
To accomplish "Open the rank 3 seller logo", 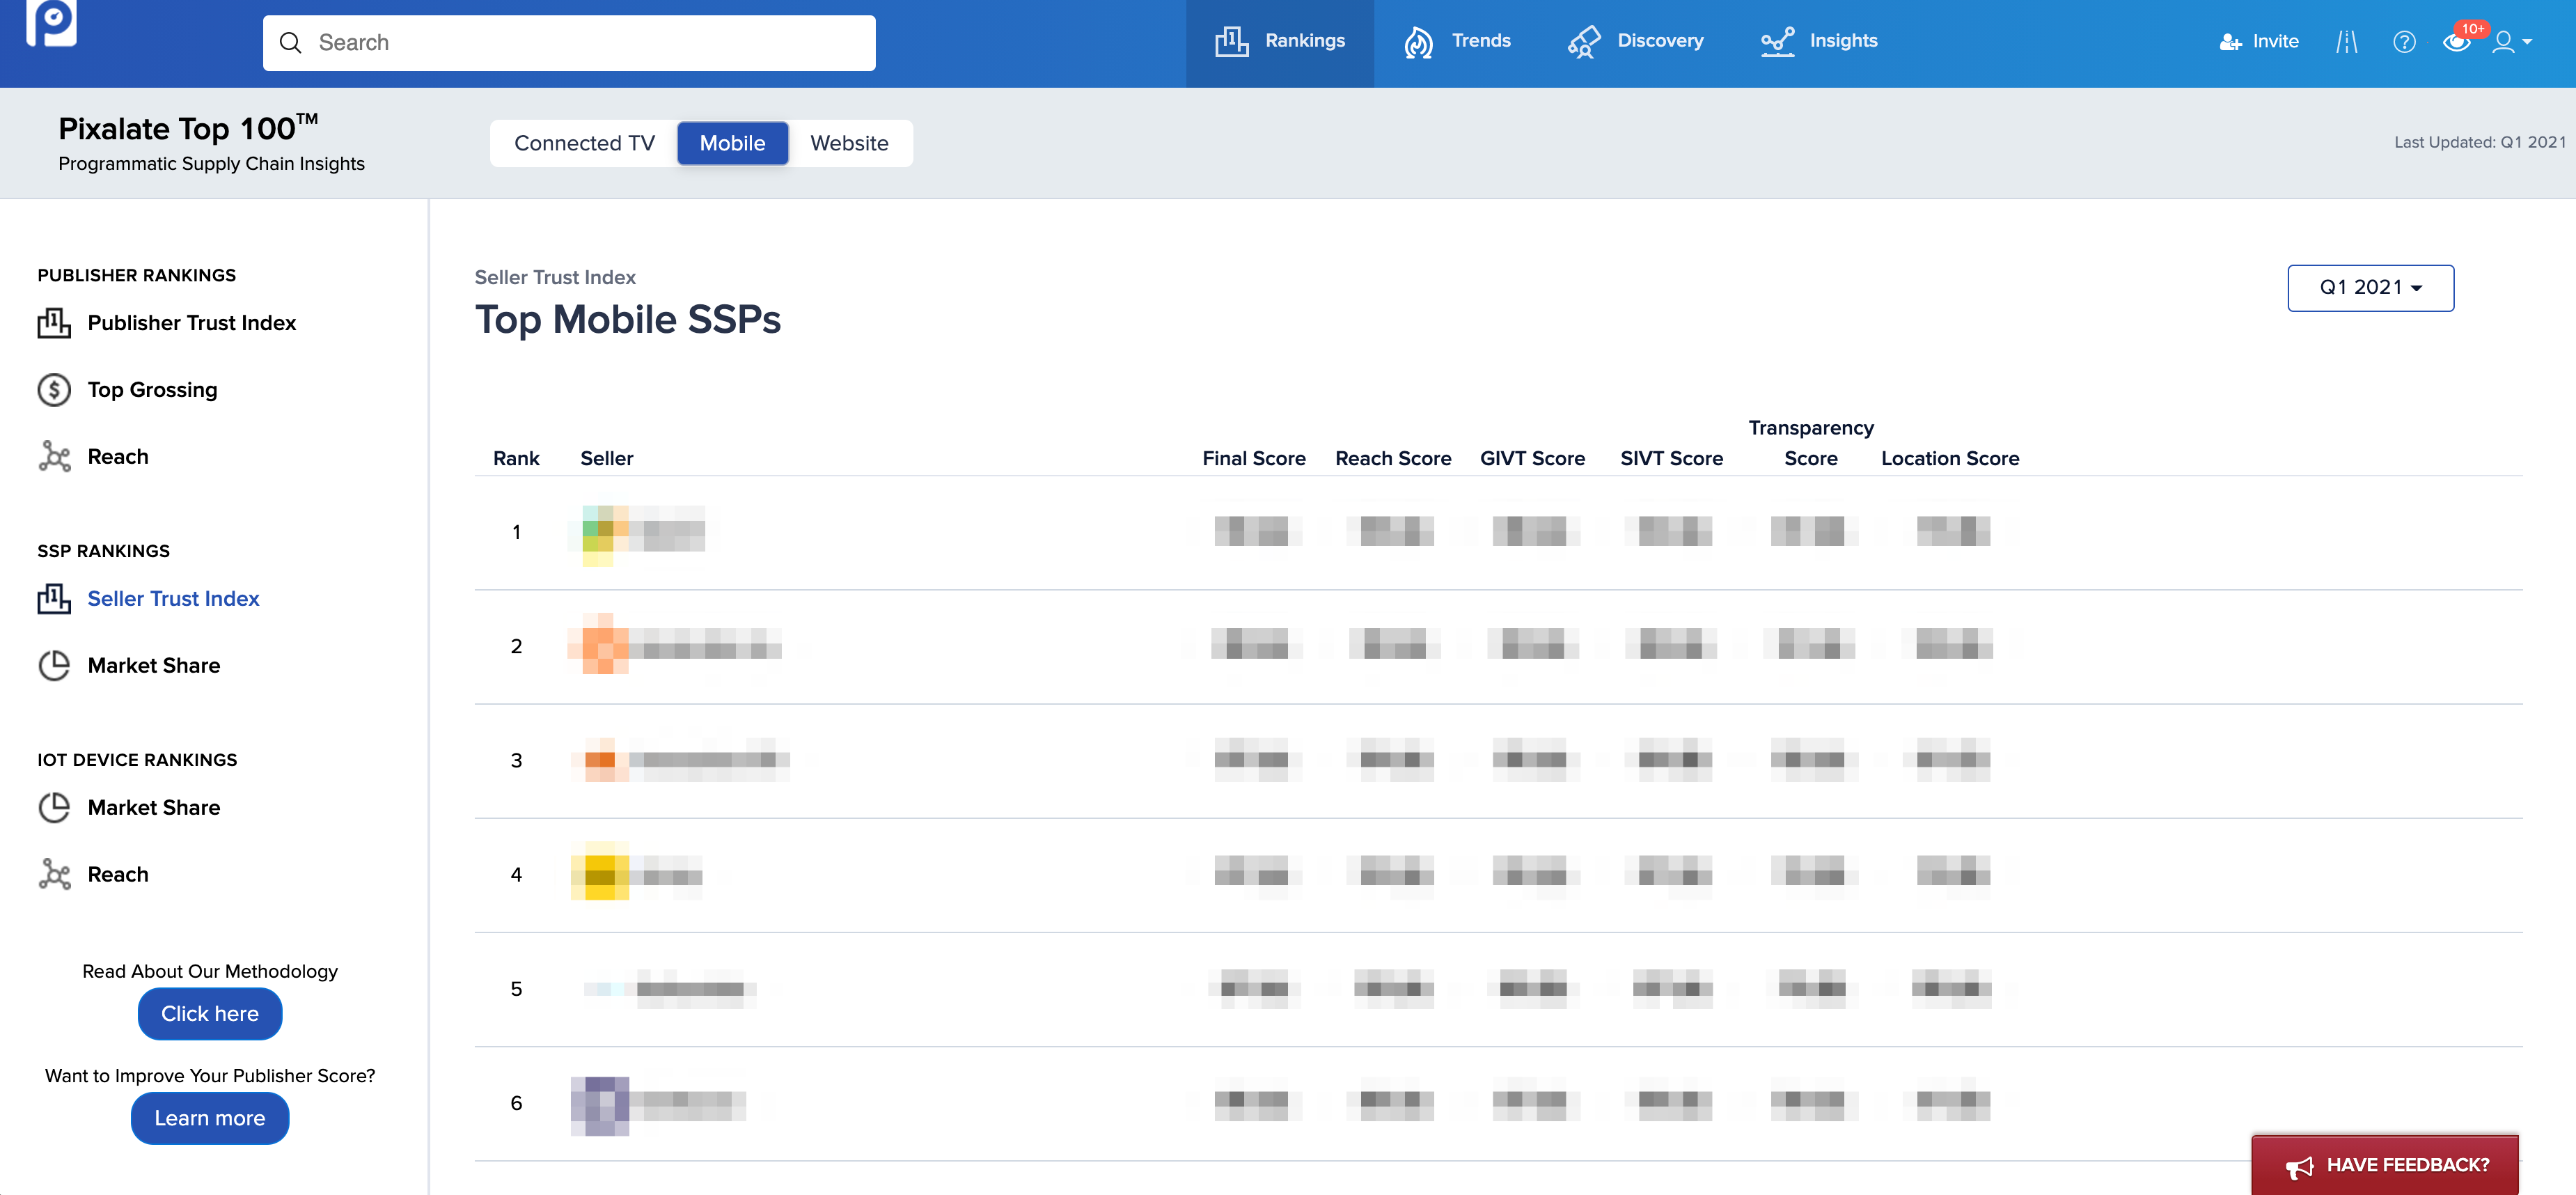I will pyautogui.click(x=602, y=761).
